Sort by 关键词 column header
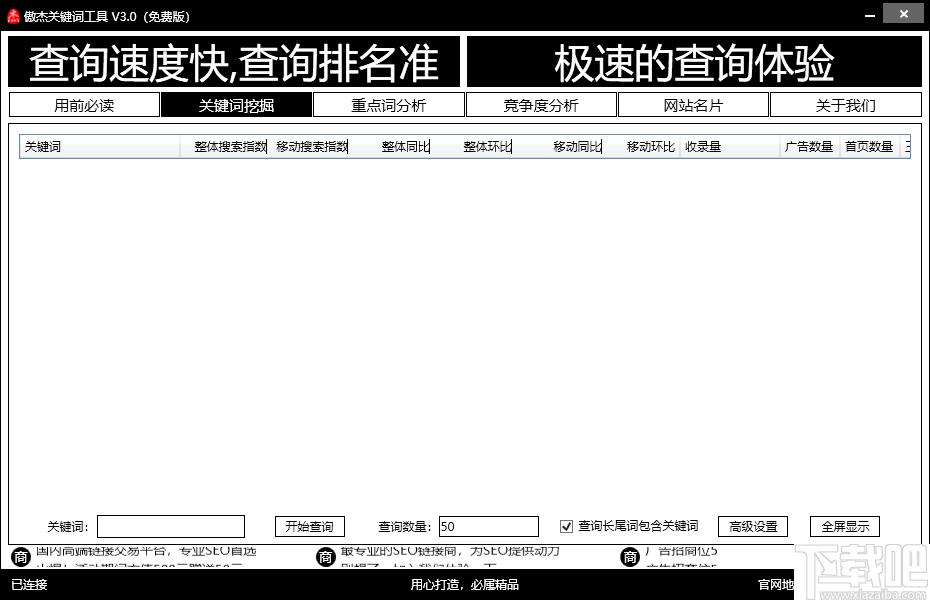This screenshot has height=600, width=930. pyautogui.click(x=100, y=146)
